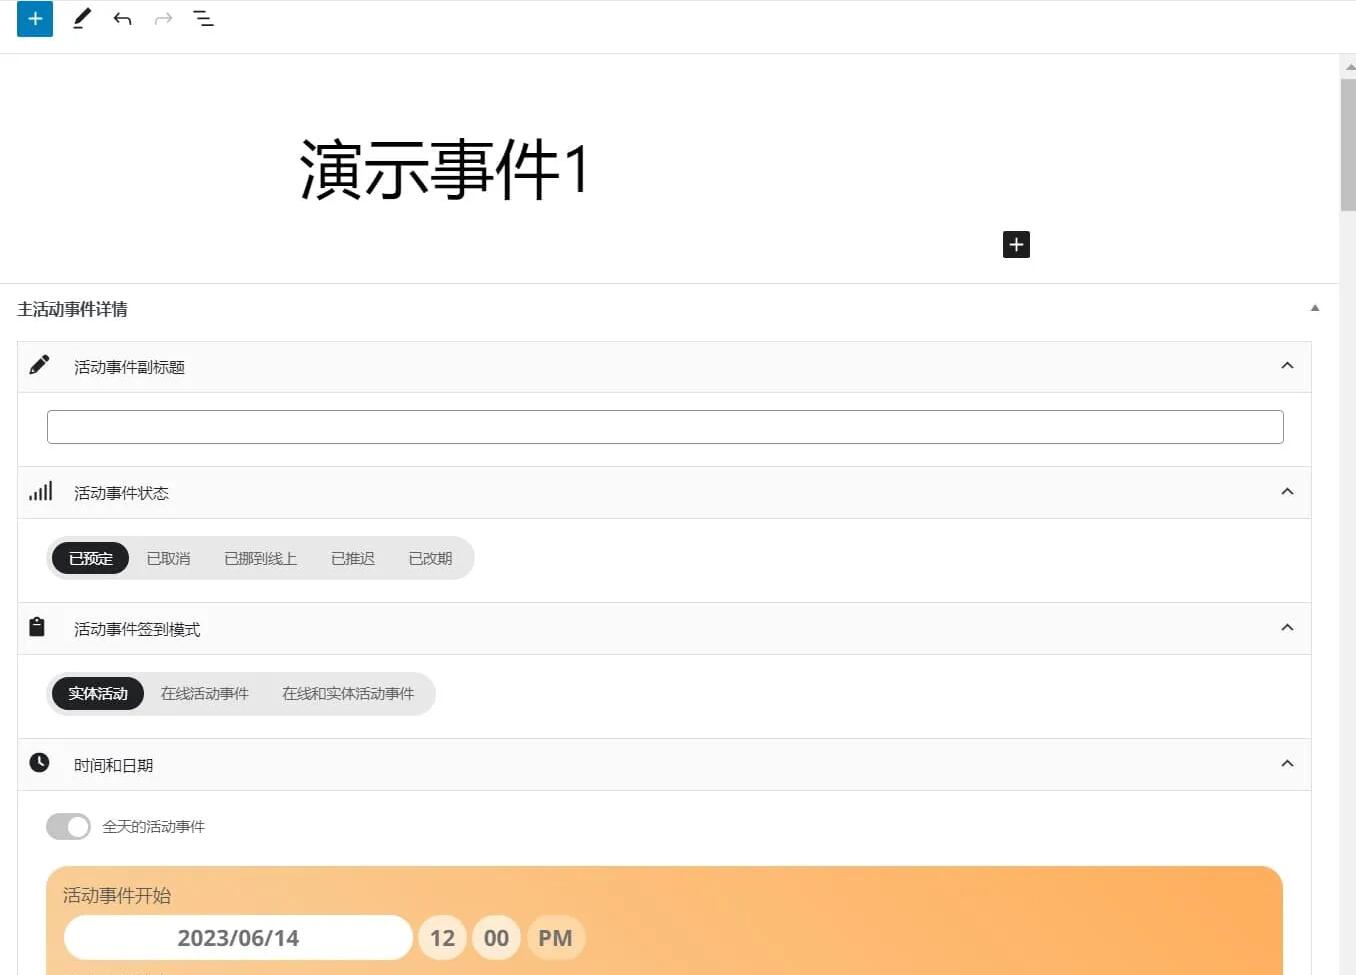Click the subtitle pencil icon
This screenshot has height=975, width=1356.
(39, 365)
